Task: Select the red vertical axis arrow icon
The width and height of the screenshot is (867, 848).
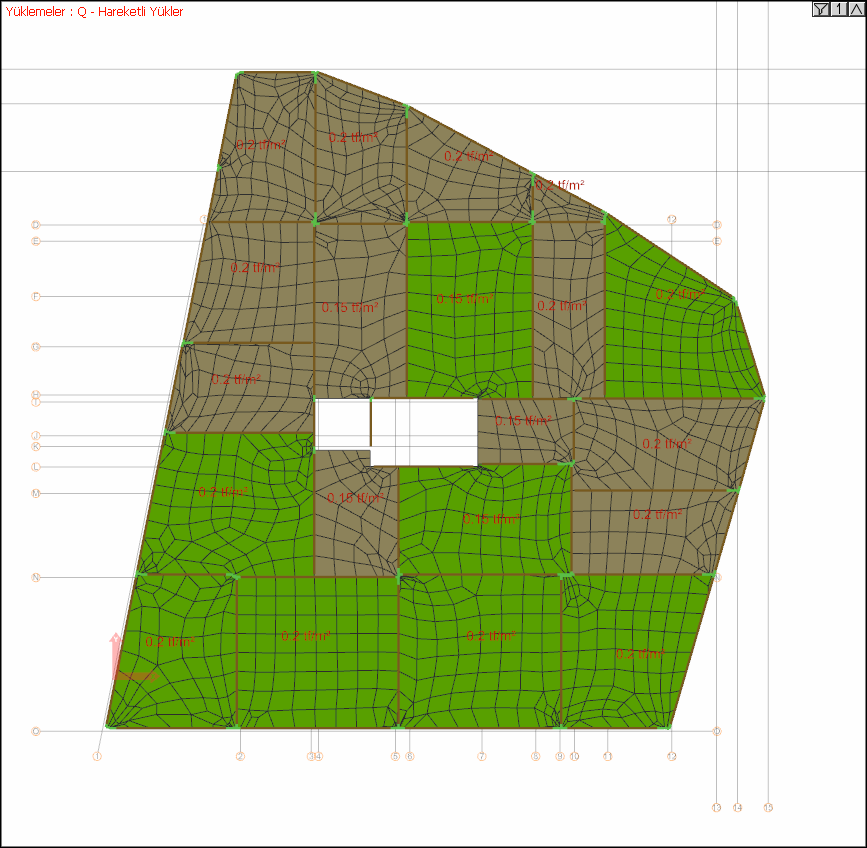Action: [115, 655]
